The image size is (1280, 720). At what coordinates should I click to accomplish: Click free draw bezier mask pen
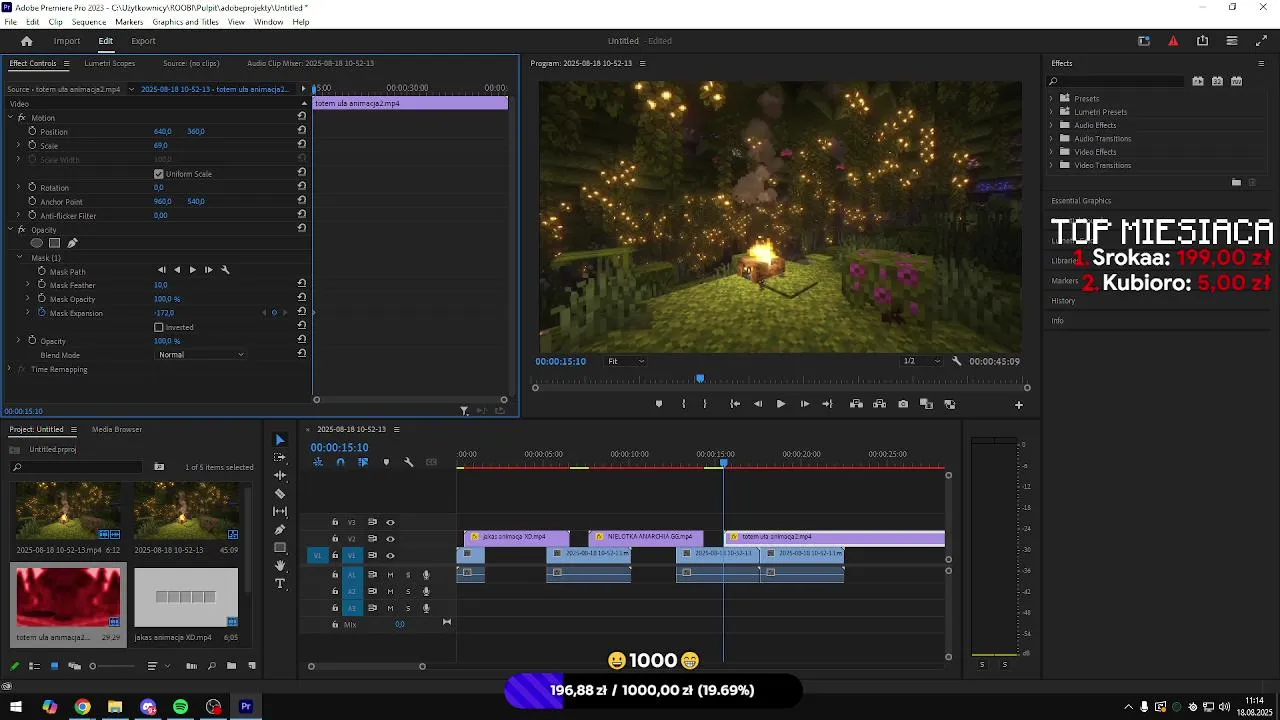[x=72, y=243]
